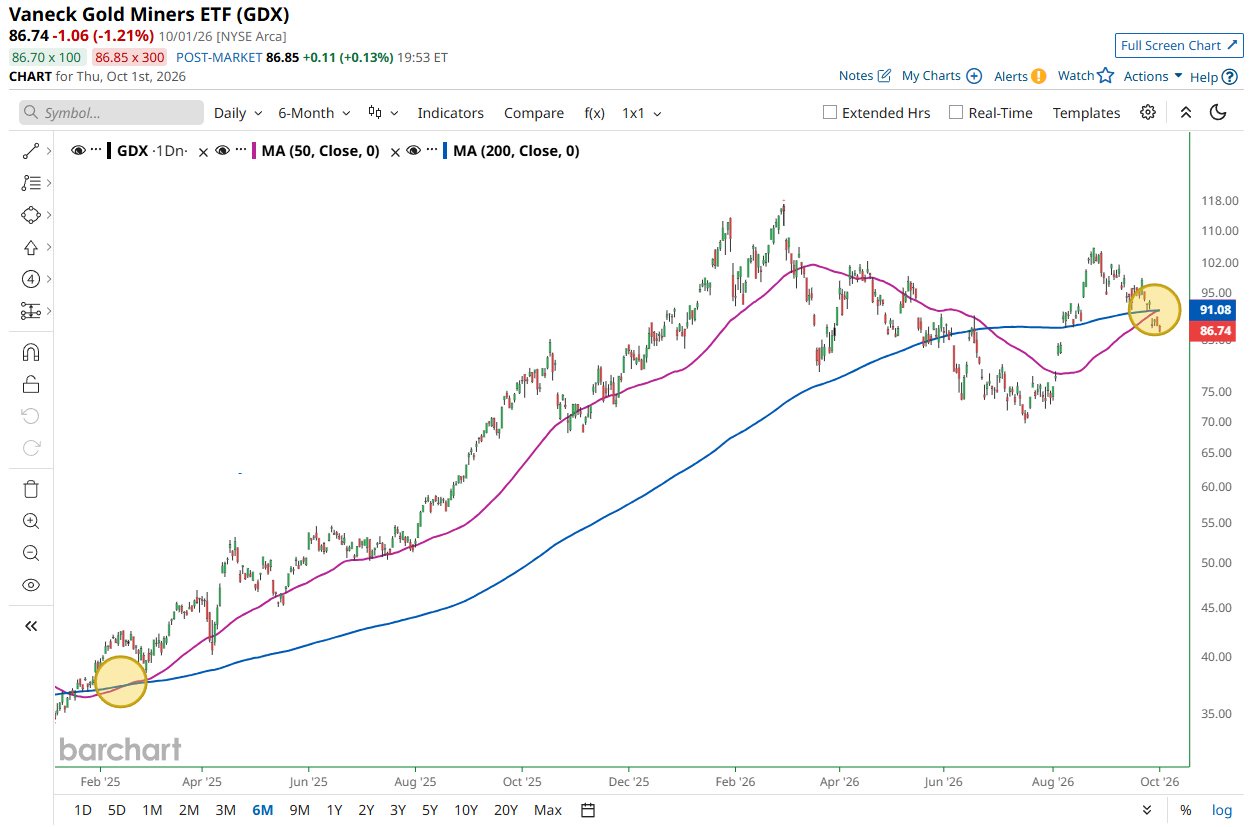Select the 1Y range tab
The width and height of the screenshot is (1253, 827).
(x=334, y=810)
